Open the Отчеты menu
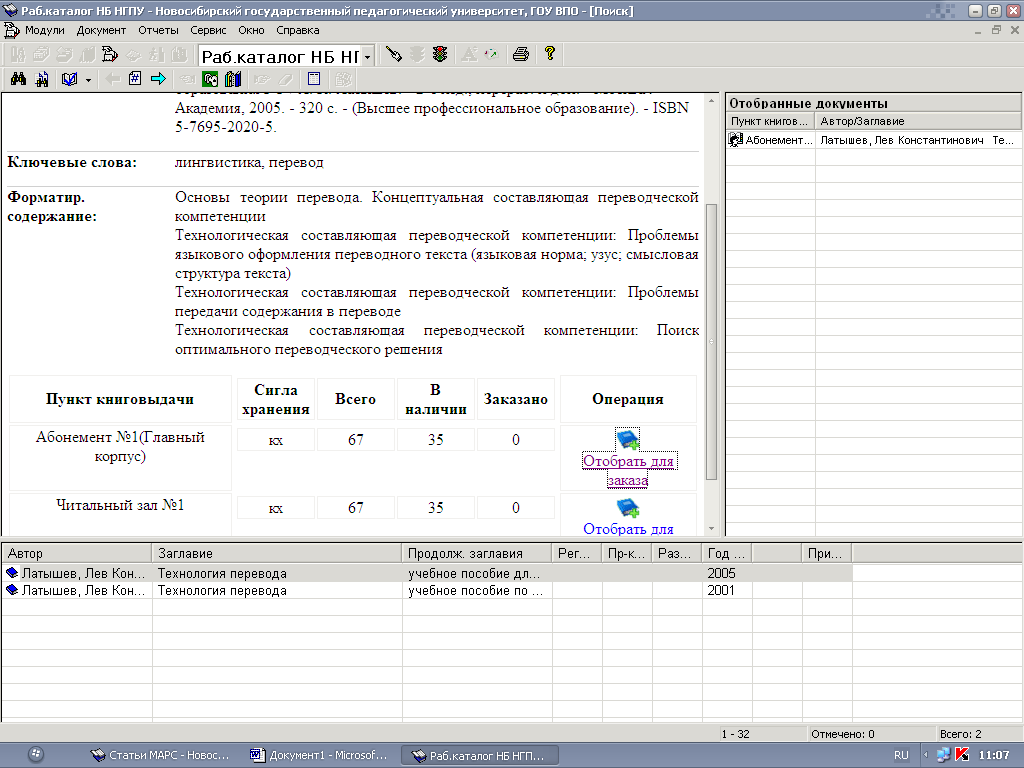Viewport: 1024px width, 768px height. point(158,30)
